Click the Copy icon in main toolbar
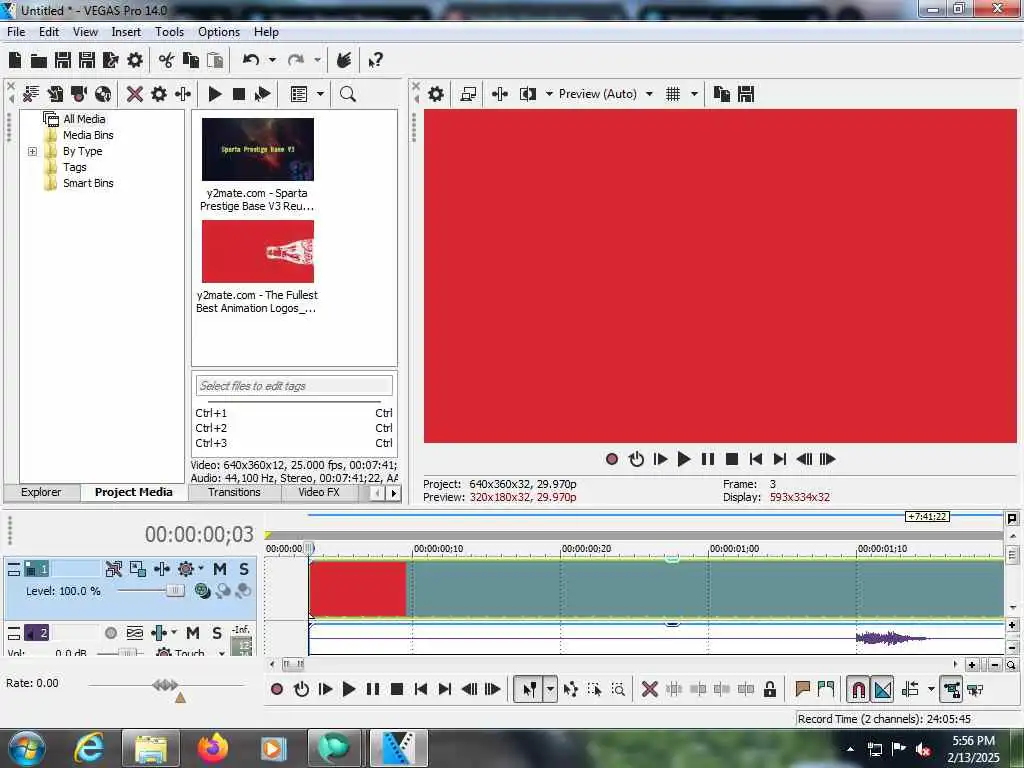Image resolution: width=1024 pixels, height=768 pixels. pyautogui.click(x=191, y=61)
